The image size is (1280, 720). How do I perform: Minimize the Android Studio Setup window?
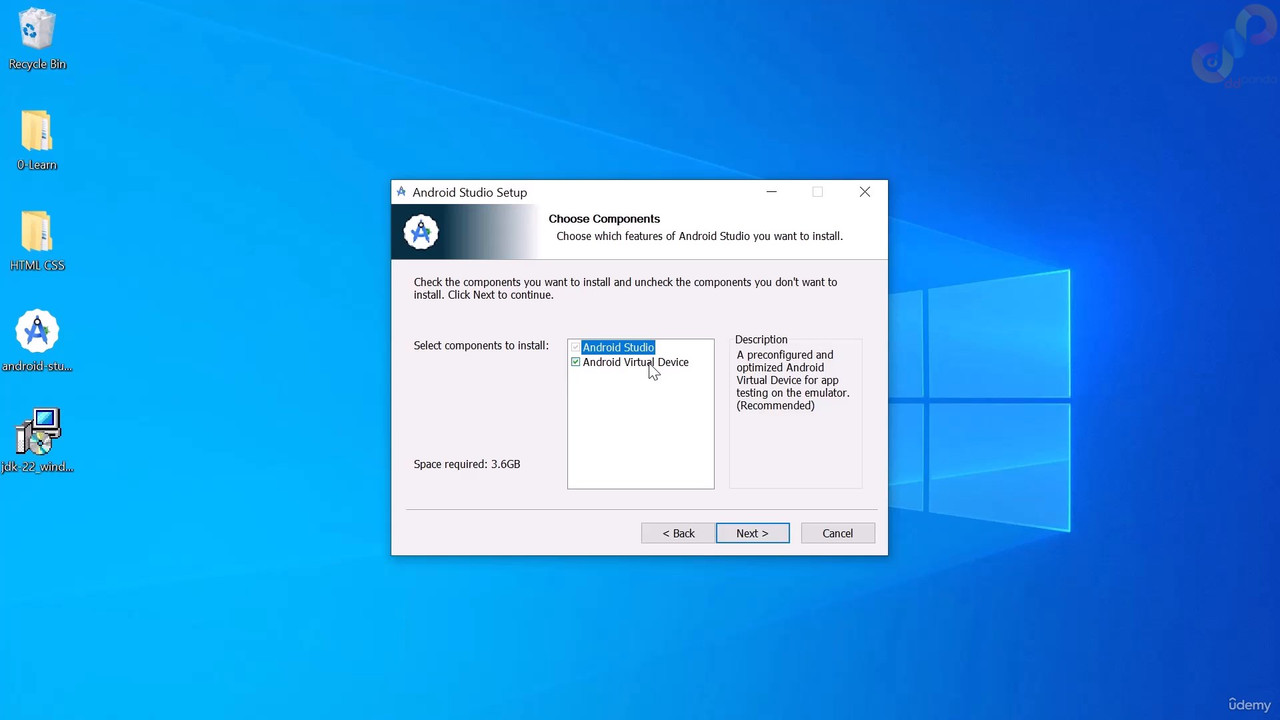(x=771, y=192)
